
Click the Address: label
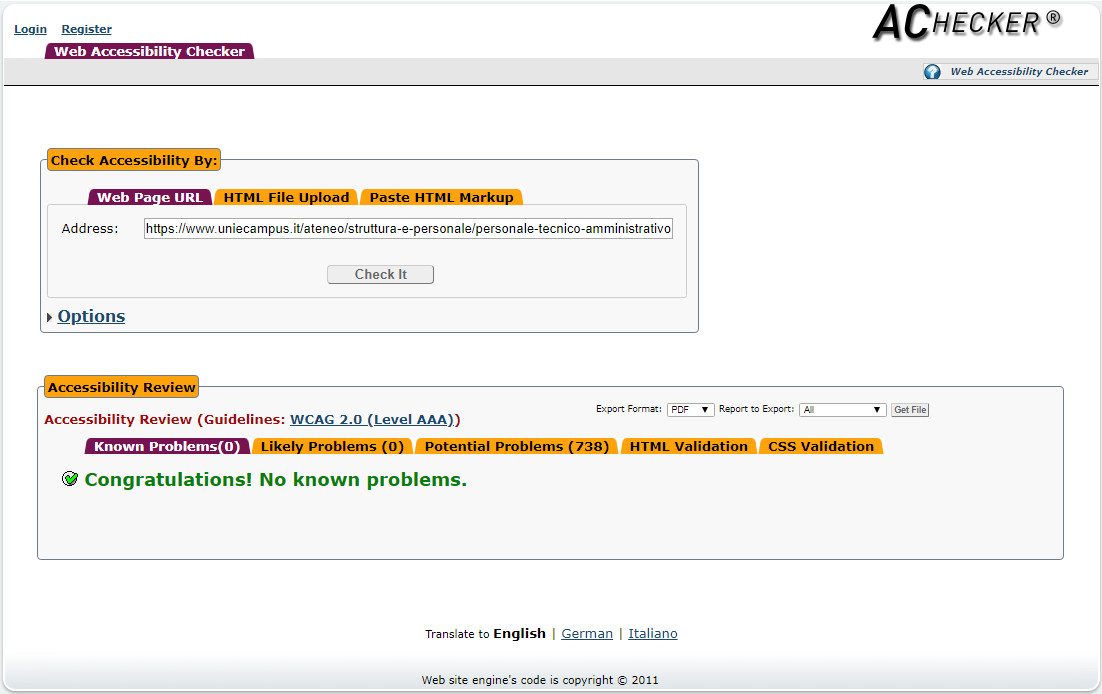pyautogui.click(x=90, y=229)
